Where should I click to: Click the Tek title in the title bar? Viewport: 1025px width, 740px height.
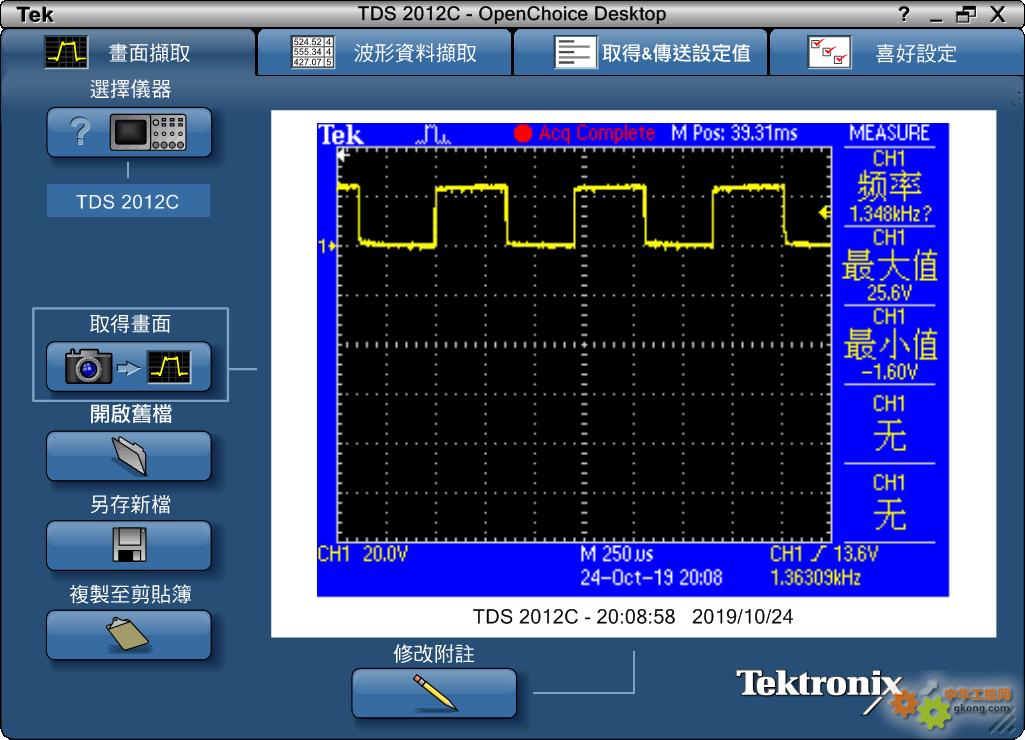tap(35, 14)
